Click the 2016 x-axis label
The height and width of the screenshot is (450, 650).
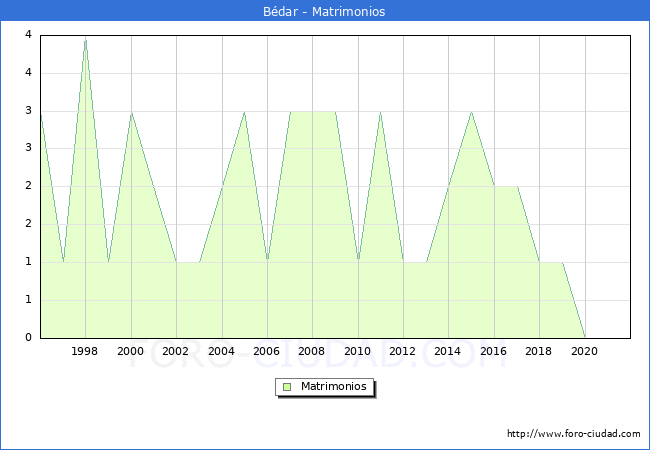(x=493, y=351)
